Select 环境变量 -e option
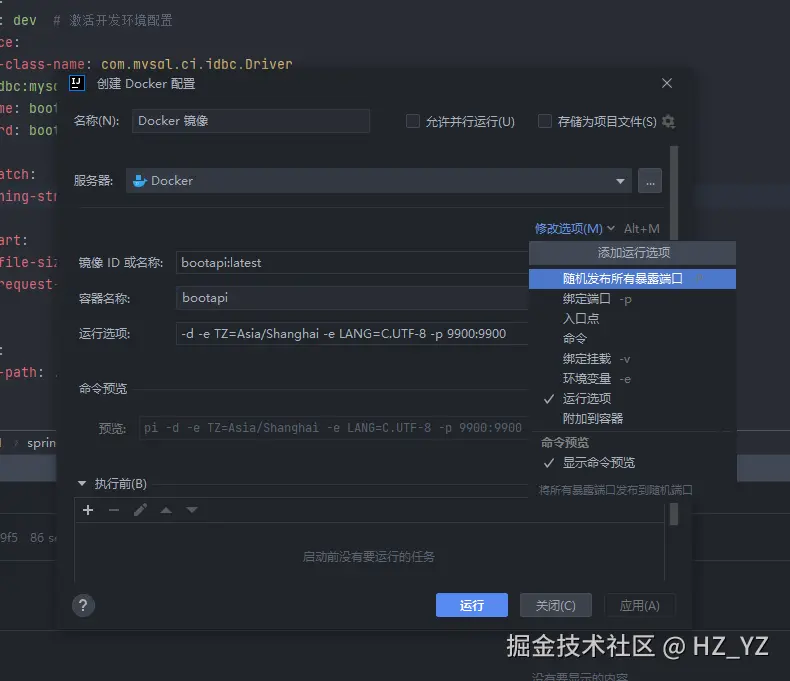The image size is (790, 681). 632,379
